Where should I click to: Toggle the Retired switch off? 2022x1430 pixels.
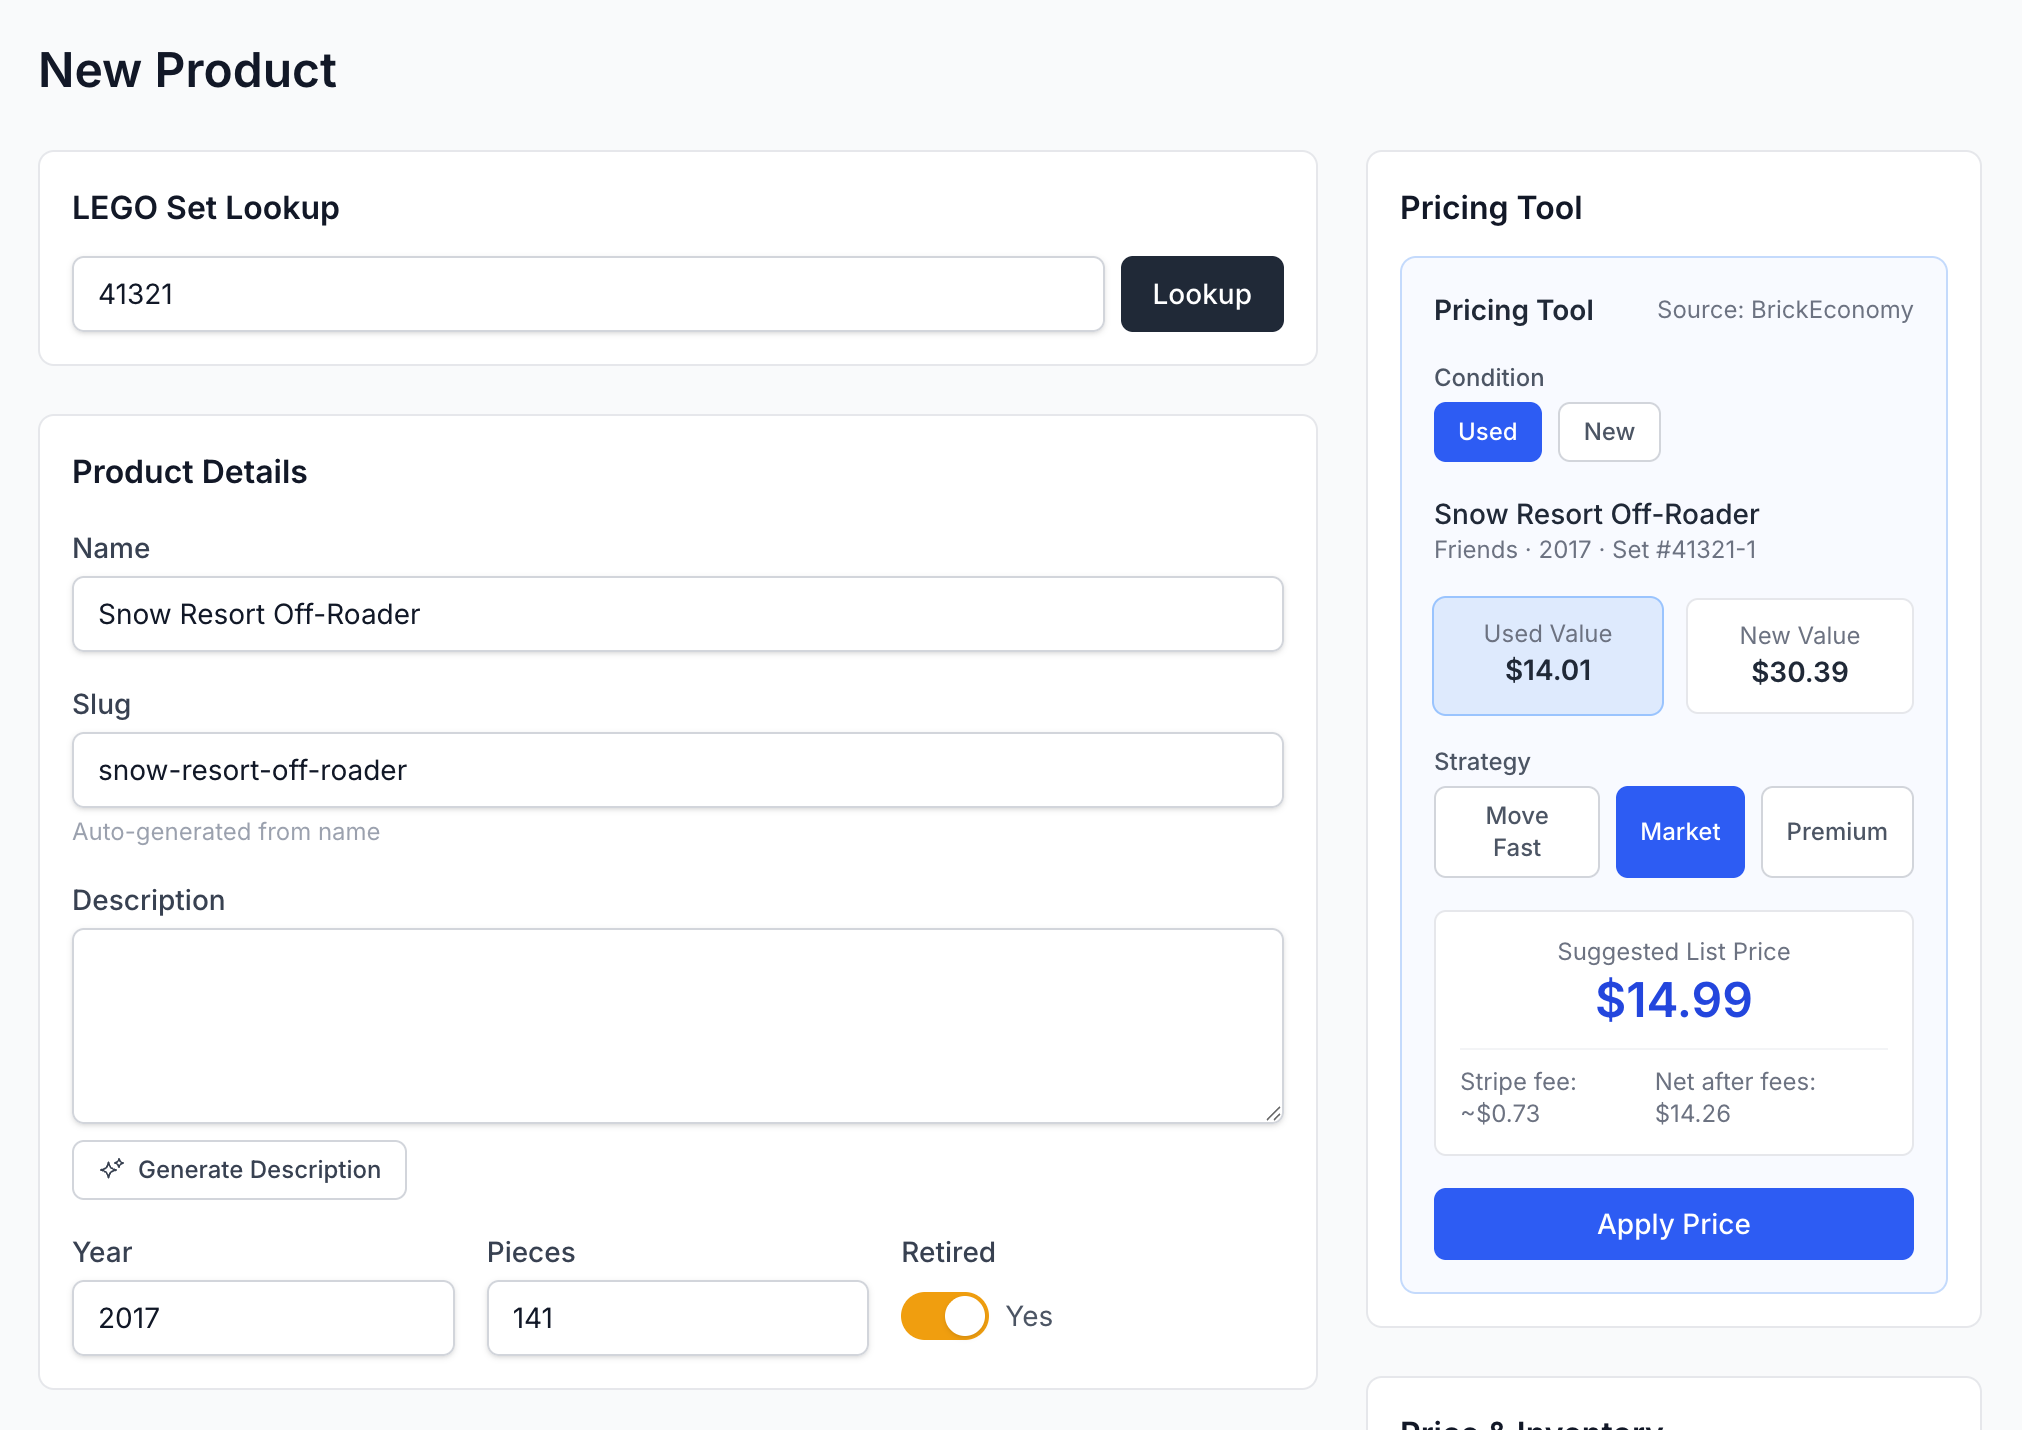[944, 1316]
